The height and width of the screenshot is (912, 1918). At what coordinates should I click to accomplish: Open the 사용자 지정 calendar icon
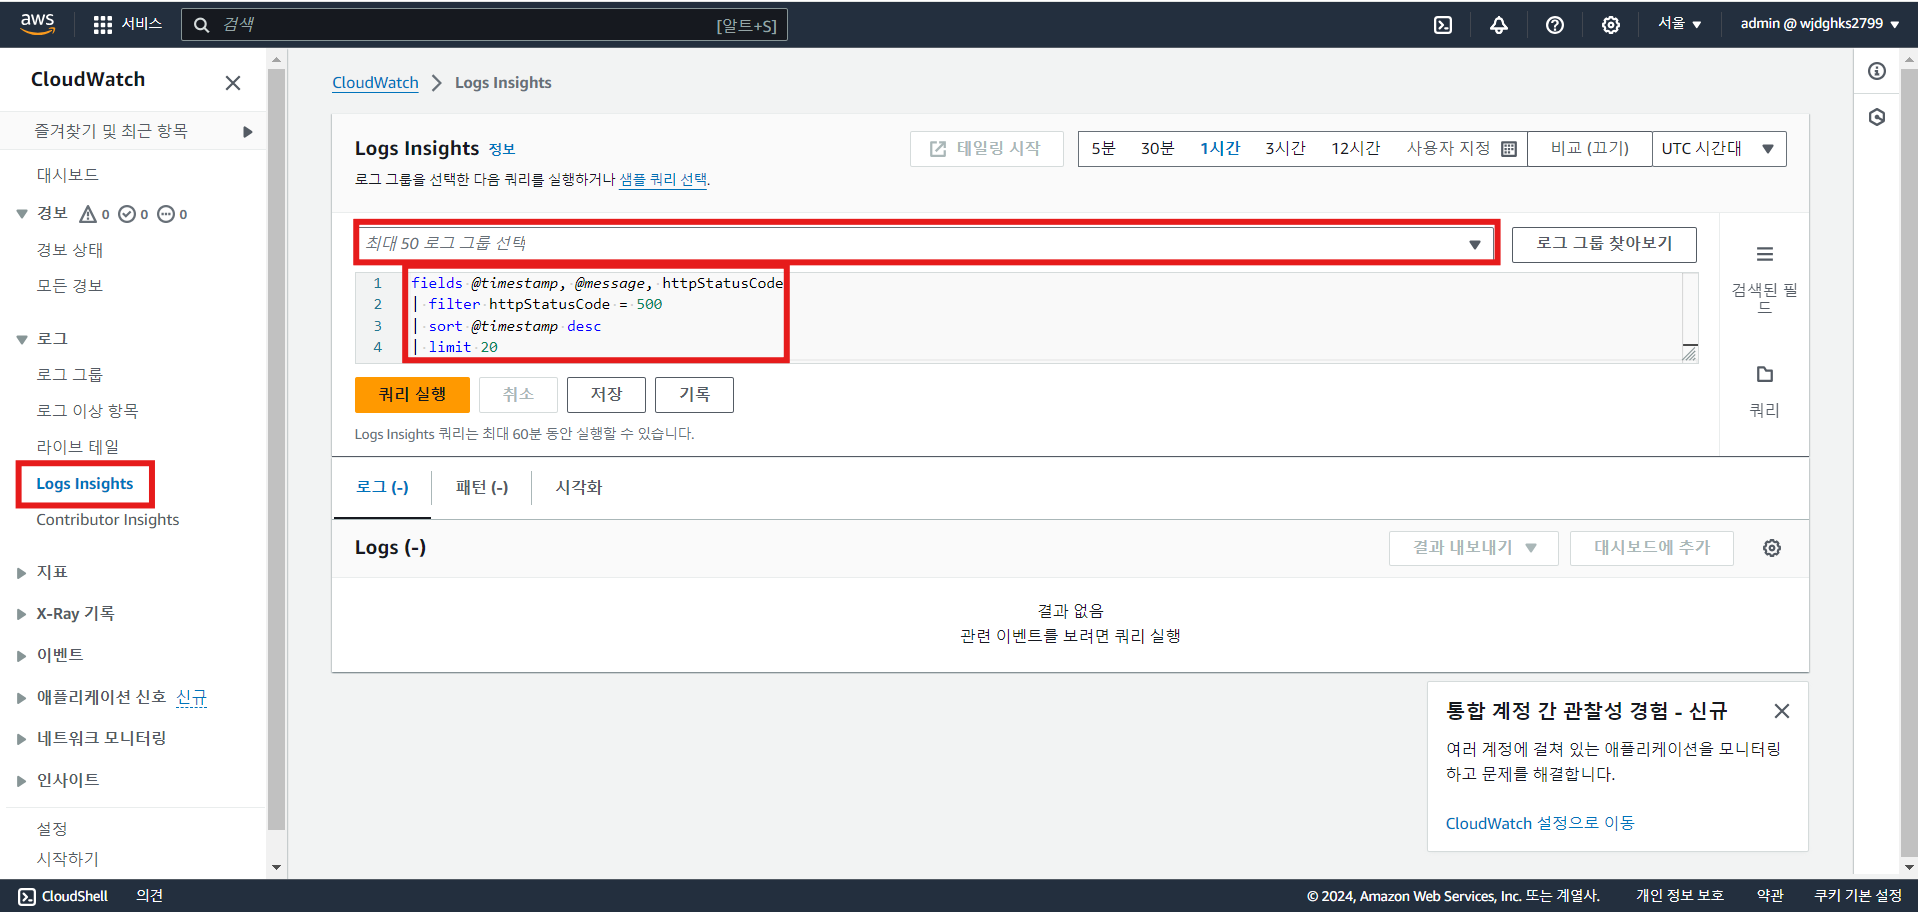pos(1509,149)
